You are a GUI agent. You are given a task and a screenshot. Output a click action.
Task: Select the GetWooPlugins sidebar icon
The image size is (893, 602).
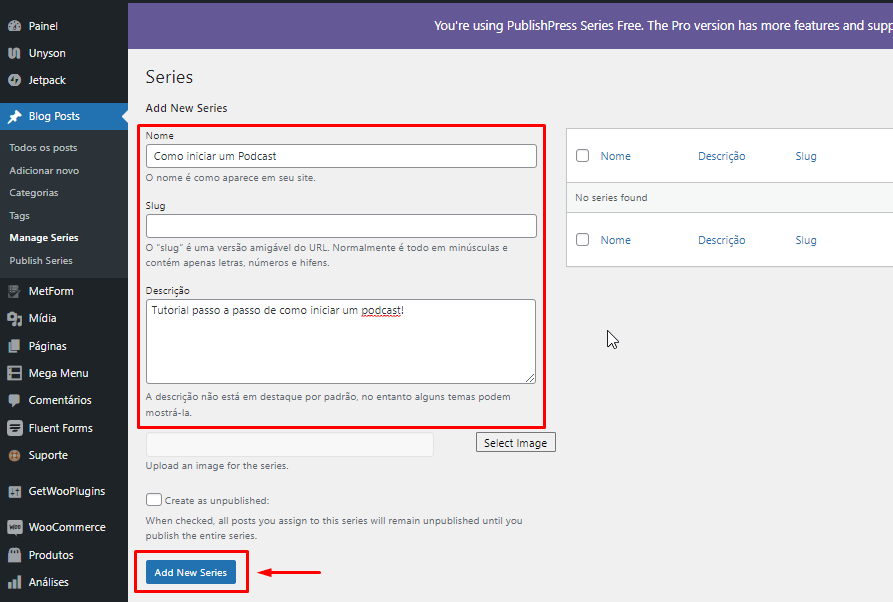point(17,491)
